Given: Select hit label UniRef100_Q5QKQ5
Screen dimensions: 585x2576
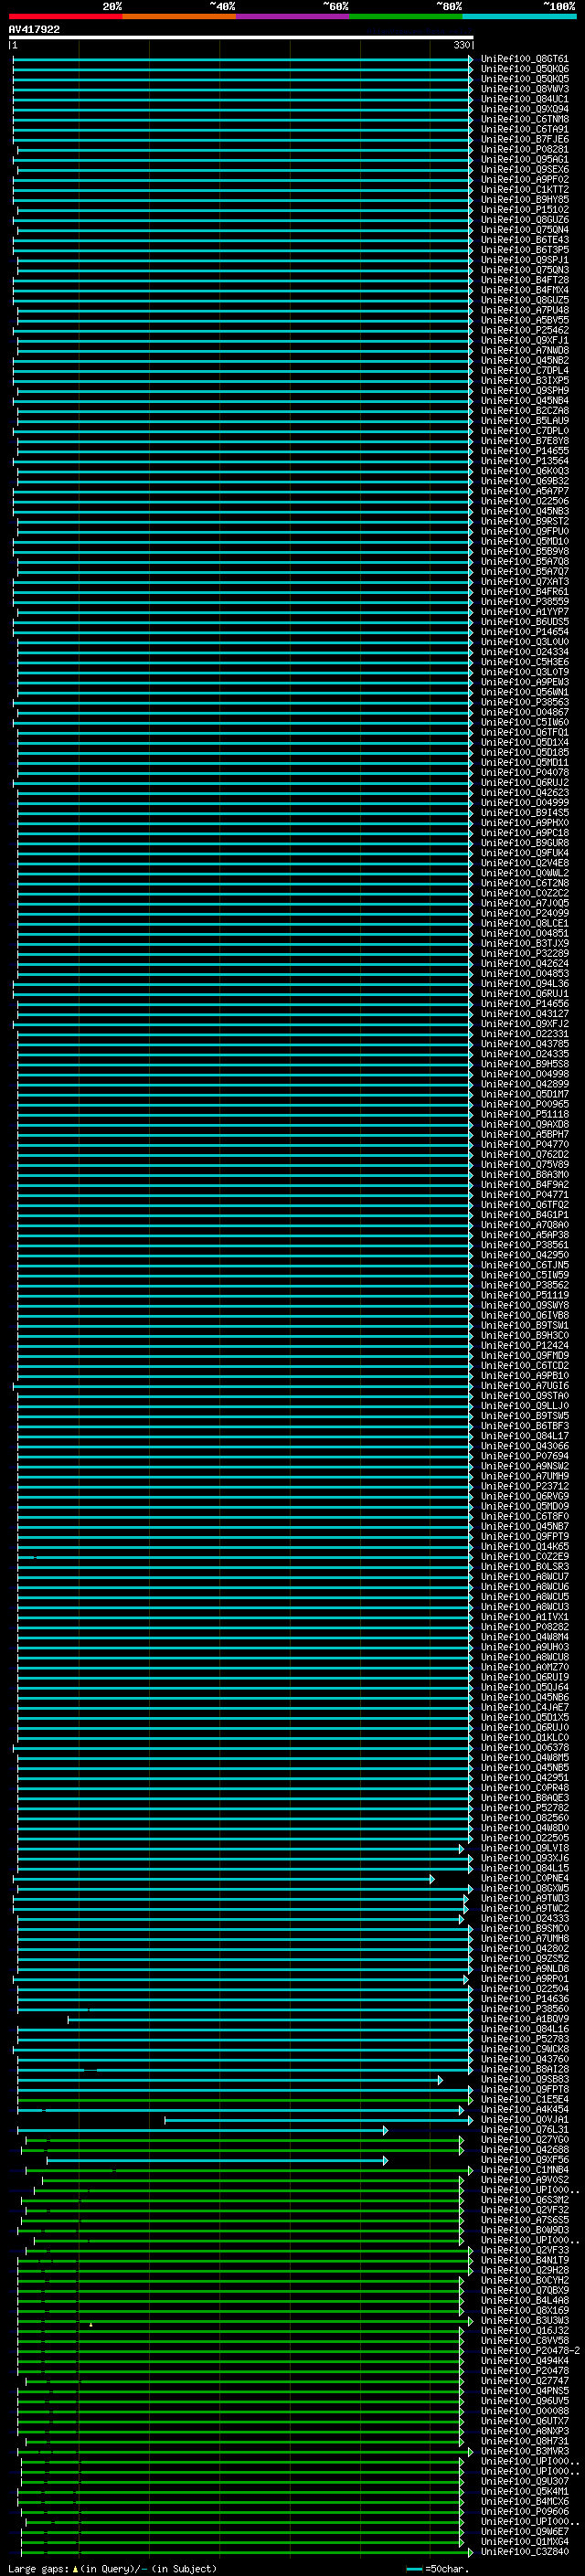Looking at the screenshot, I should pyautogui.click(x=524, y=79).
